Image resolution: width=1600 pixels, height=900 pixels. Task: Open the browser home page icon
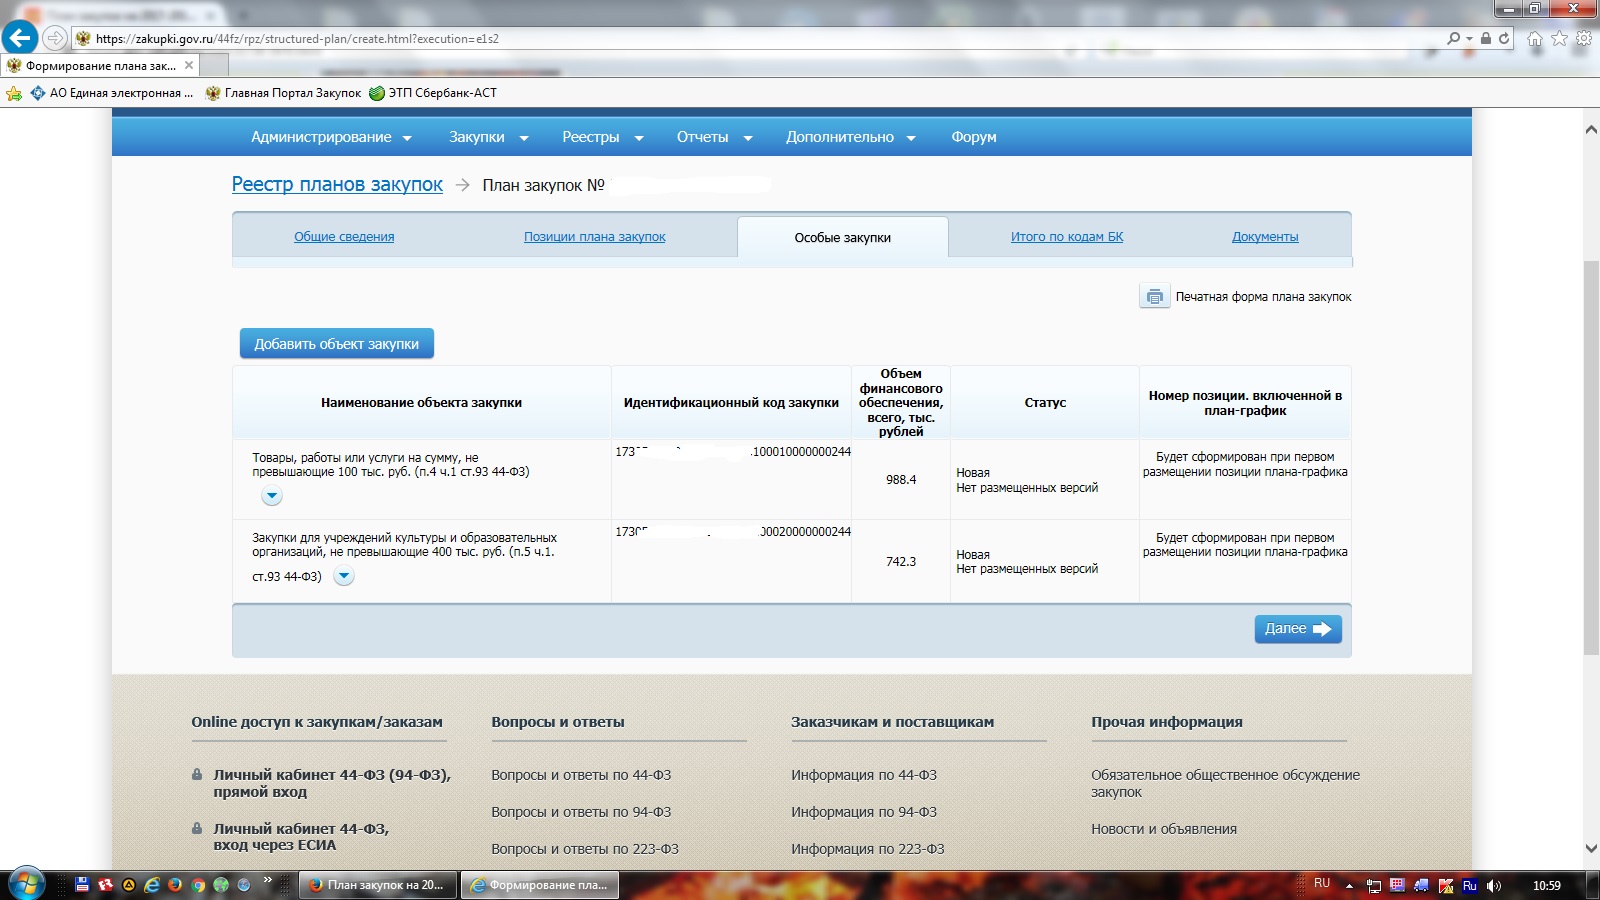(x=1535, y=39)
